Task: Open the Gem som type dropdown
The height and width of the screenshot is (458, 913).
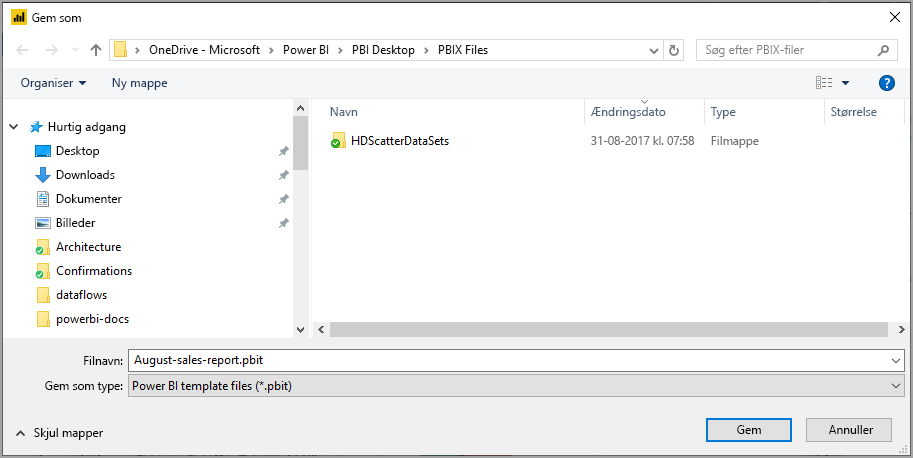Action: [516, 386]
